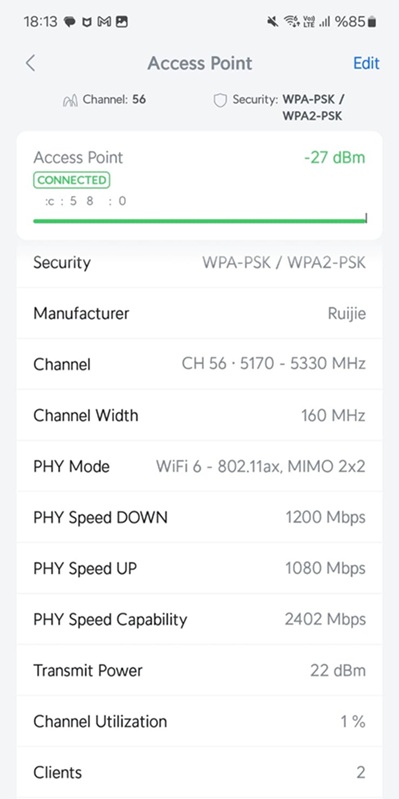Select the PHY Speed DOWN row

tap(200, 517)
